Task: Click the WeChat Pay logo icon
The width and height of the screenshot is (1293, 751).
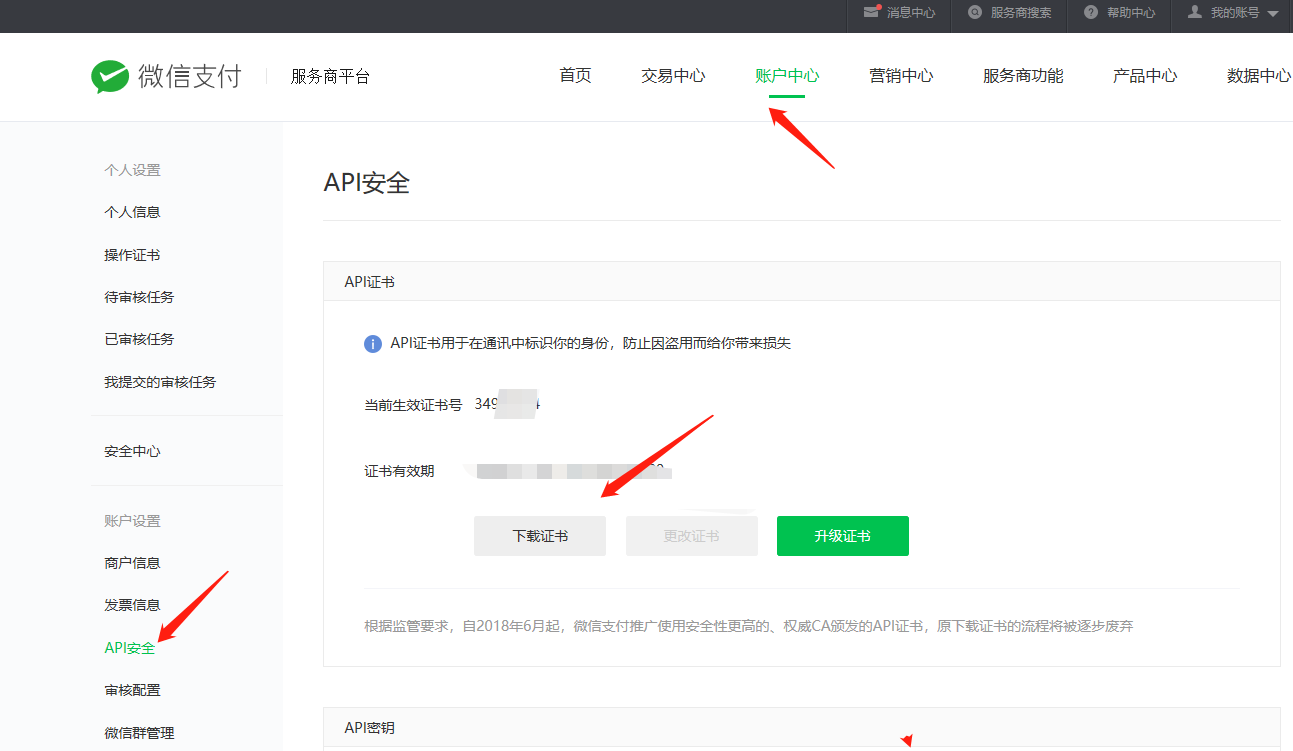Action: (x=110, y=77)
